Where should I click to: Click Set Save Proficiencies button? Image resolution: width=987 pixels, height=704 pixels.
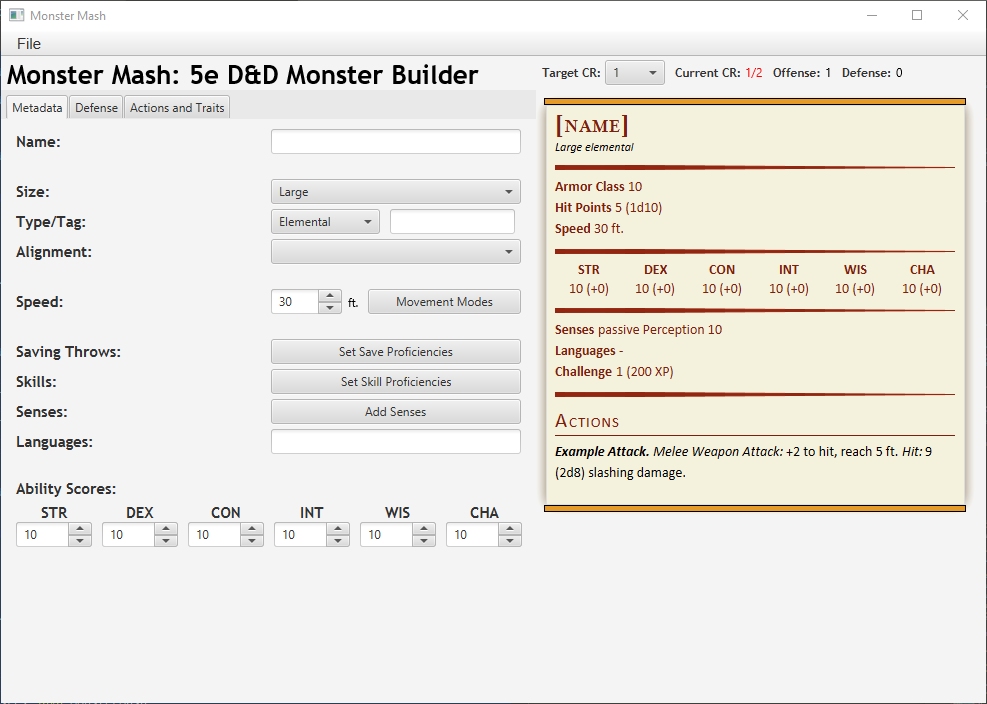tap(396, 351)
